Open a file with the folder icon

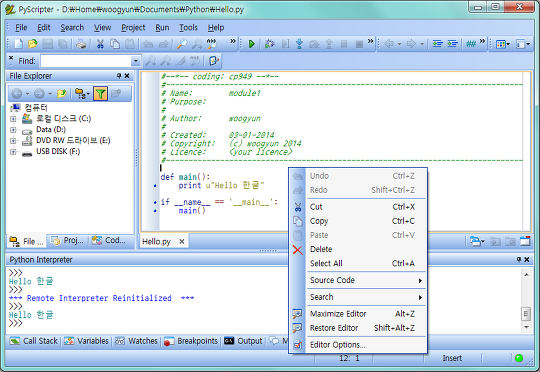coord(33,44)
